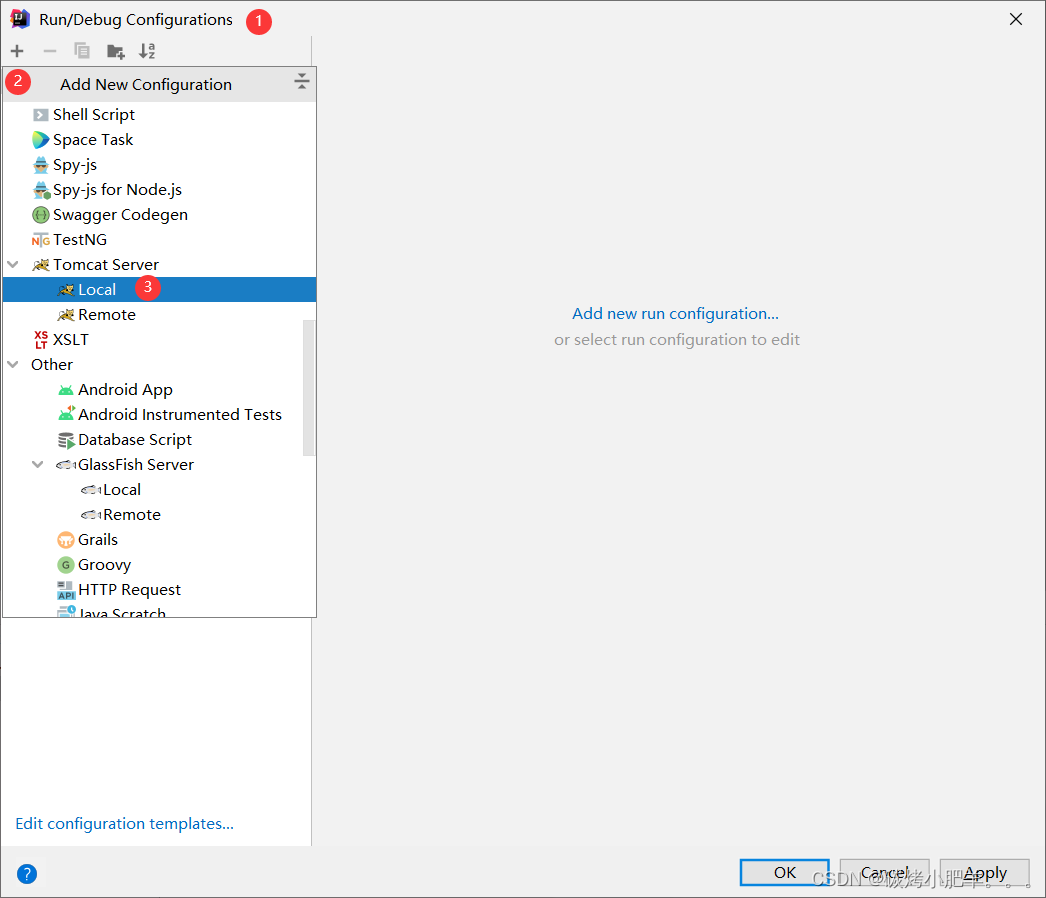Click the Database Script icon
The image size is (1046, 898).
[x=66, y=440]
